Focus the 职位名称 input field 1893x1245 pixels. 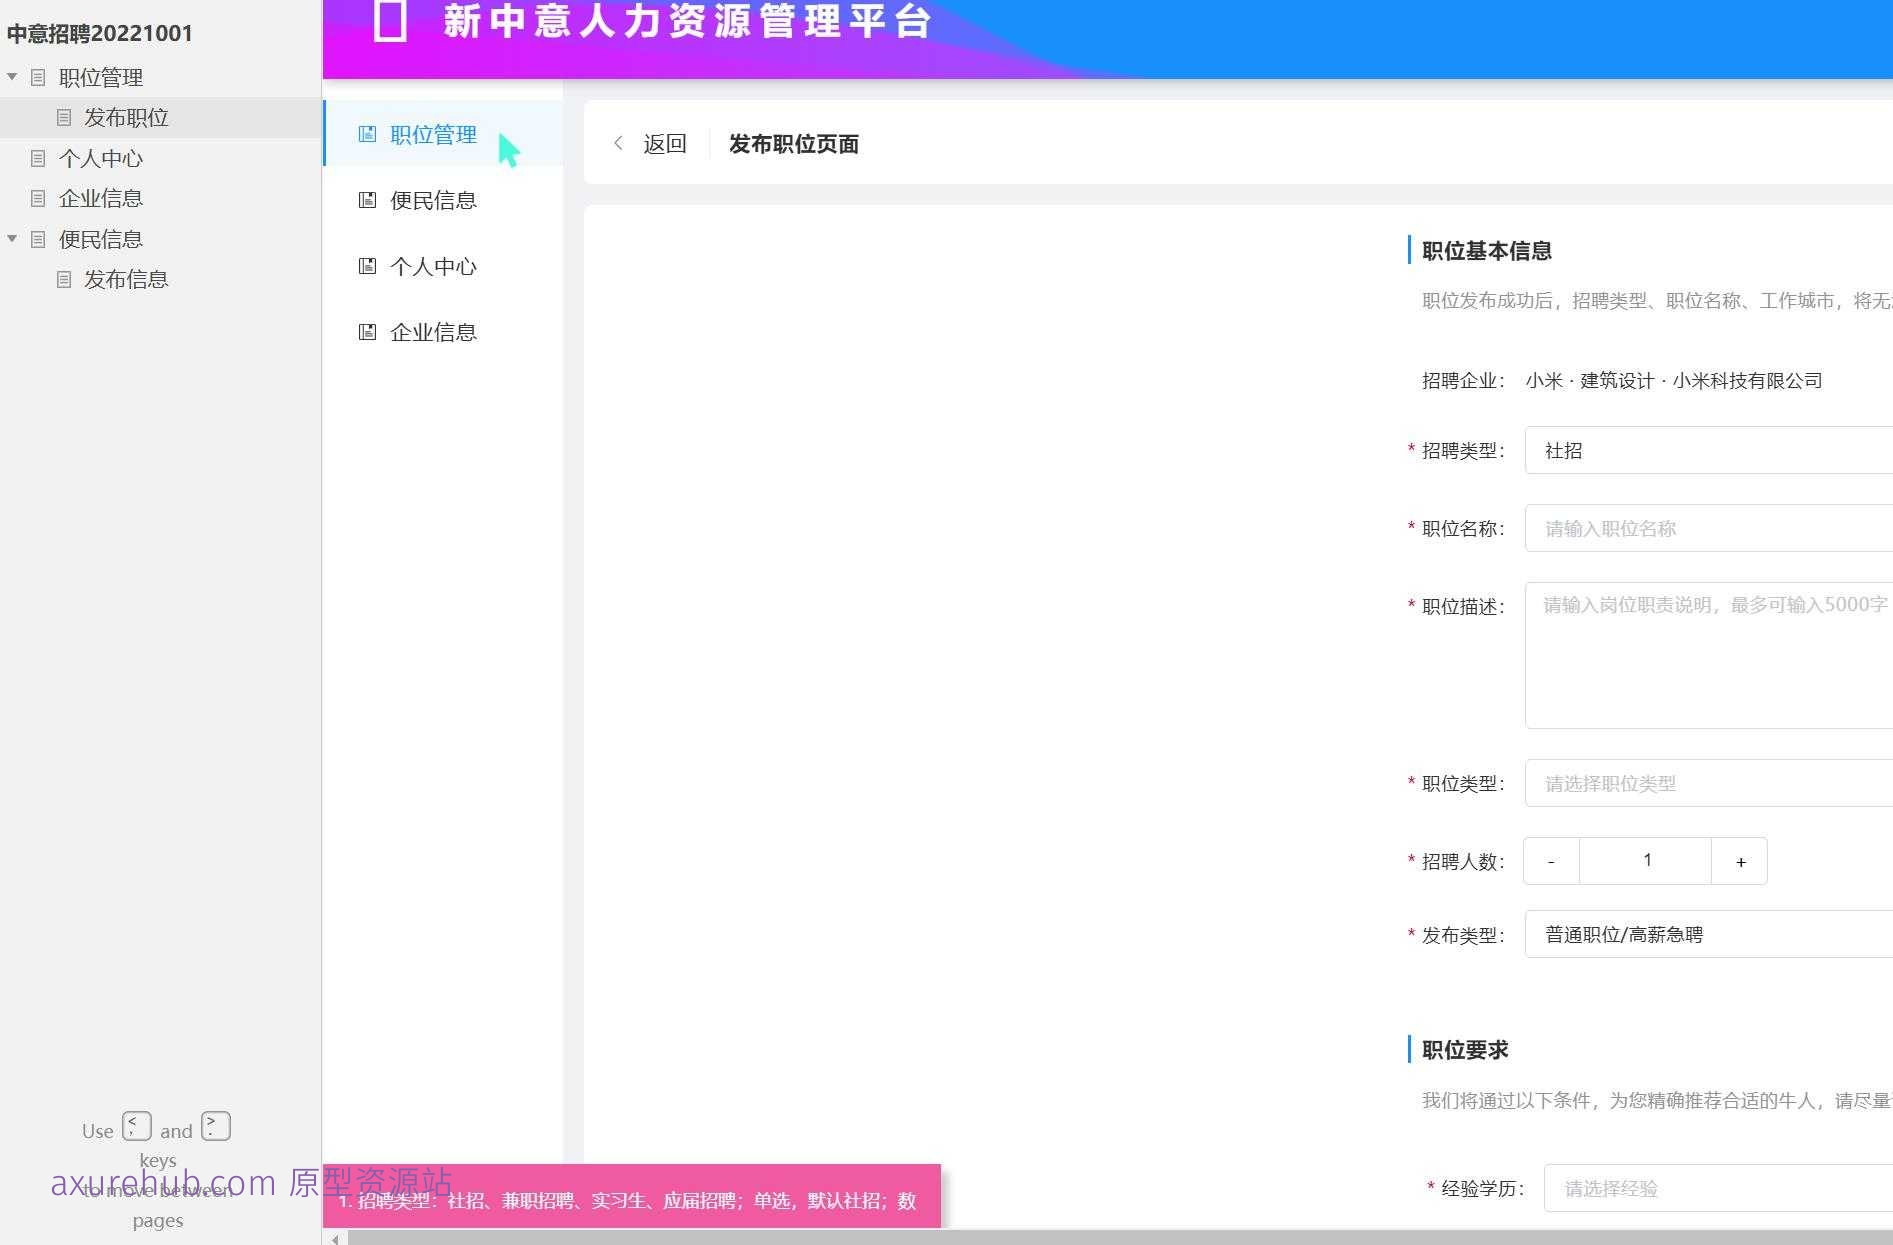pos(1708,528)
